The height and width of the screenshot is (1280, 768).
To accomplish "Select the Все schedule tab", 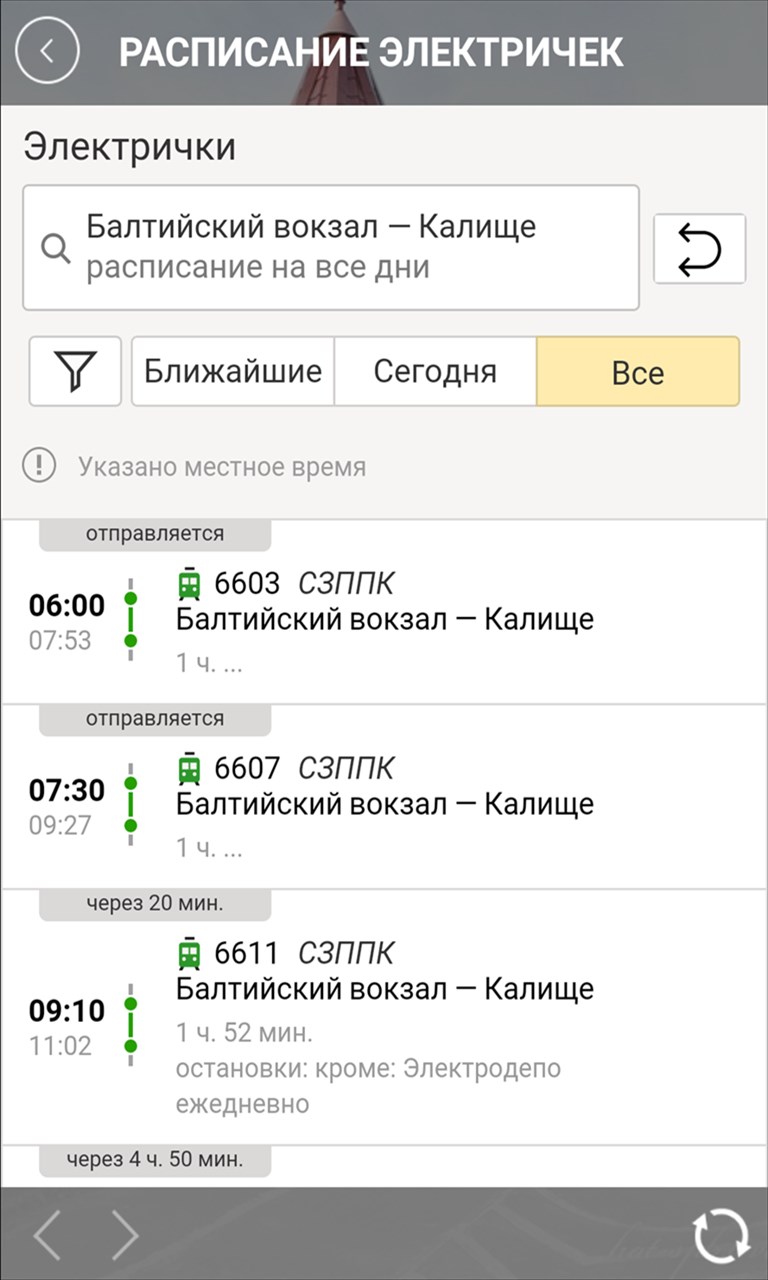I will pyautogui.click(x=637, y=372).
